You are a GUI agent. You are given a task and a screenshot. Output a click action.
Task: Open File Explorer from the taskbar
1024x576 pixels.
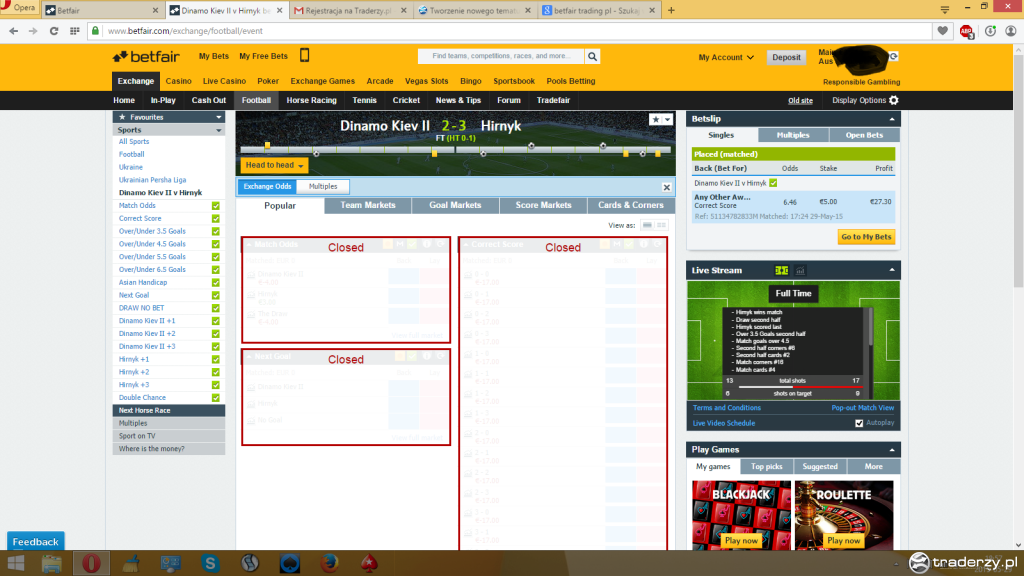coord(52,563)
